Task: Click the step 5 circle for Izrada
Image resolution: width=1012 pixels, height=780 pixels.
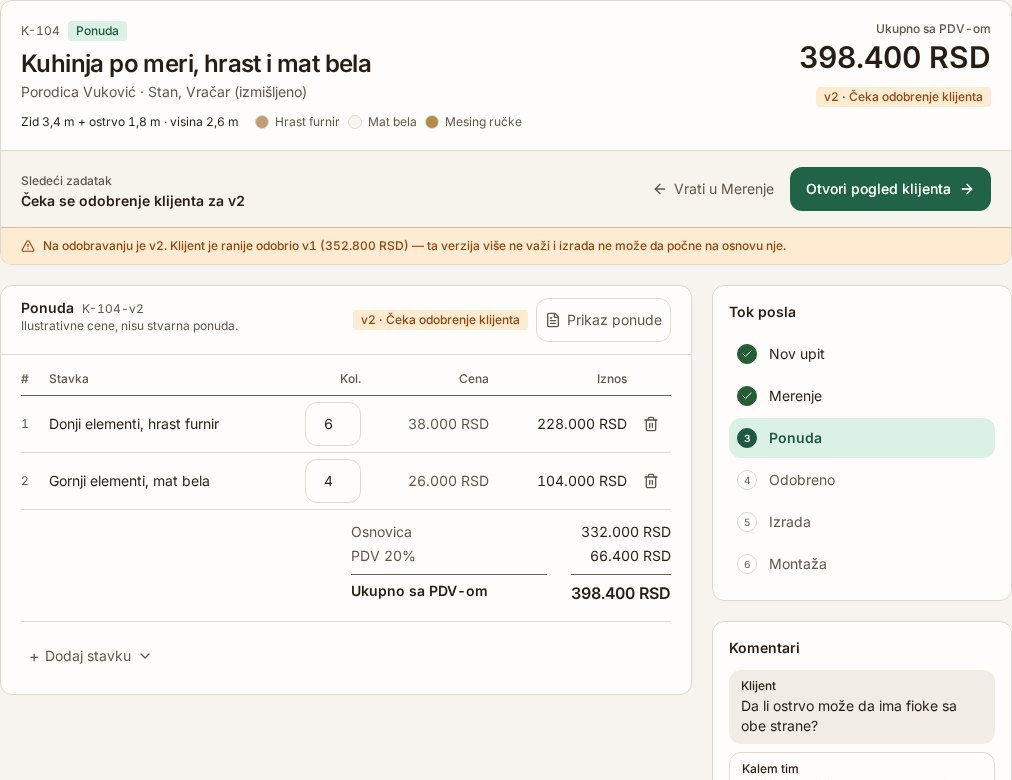Action: (x=747, y=522)
